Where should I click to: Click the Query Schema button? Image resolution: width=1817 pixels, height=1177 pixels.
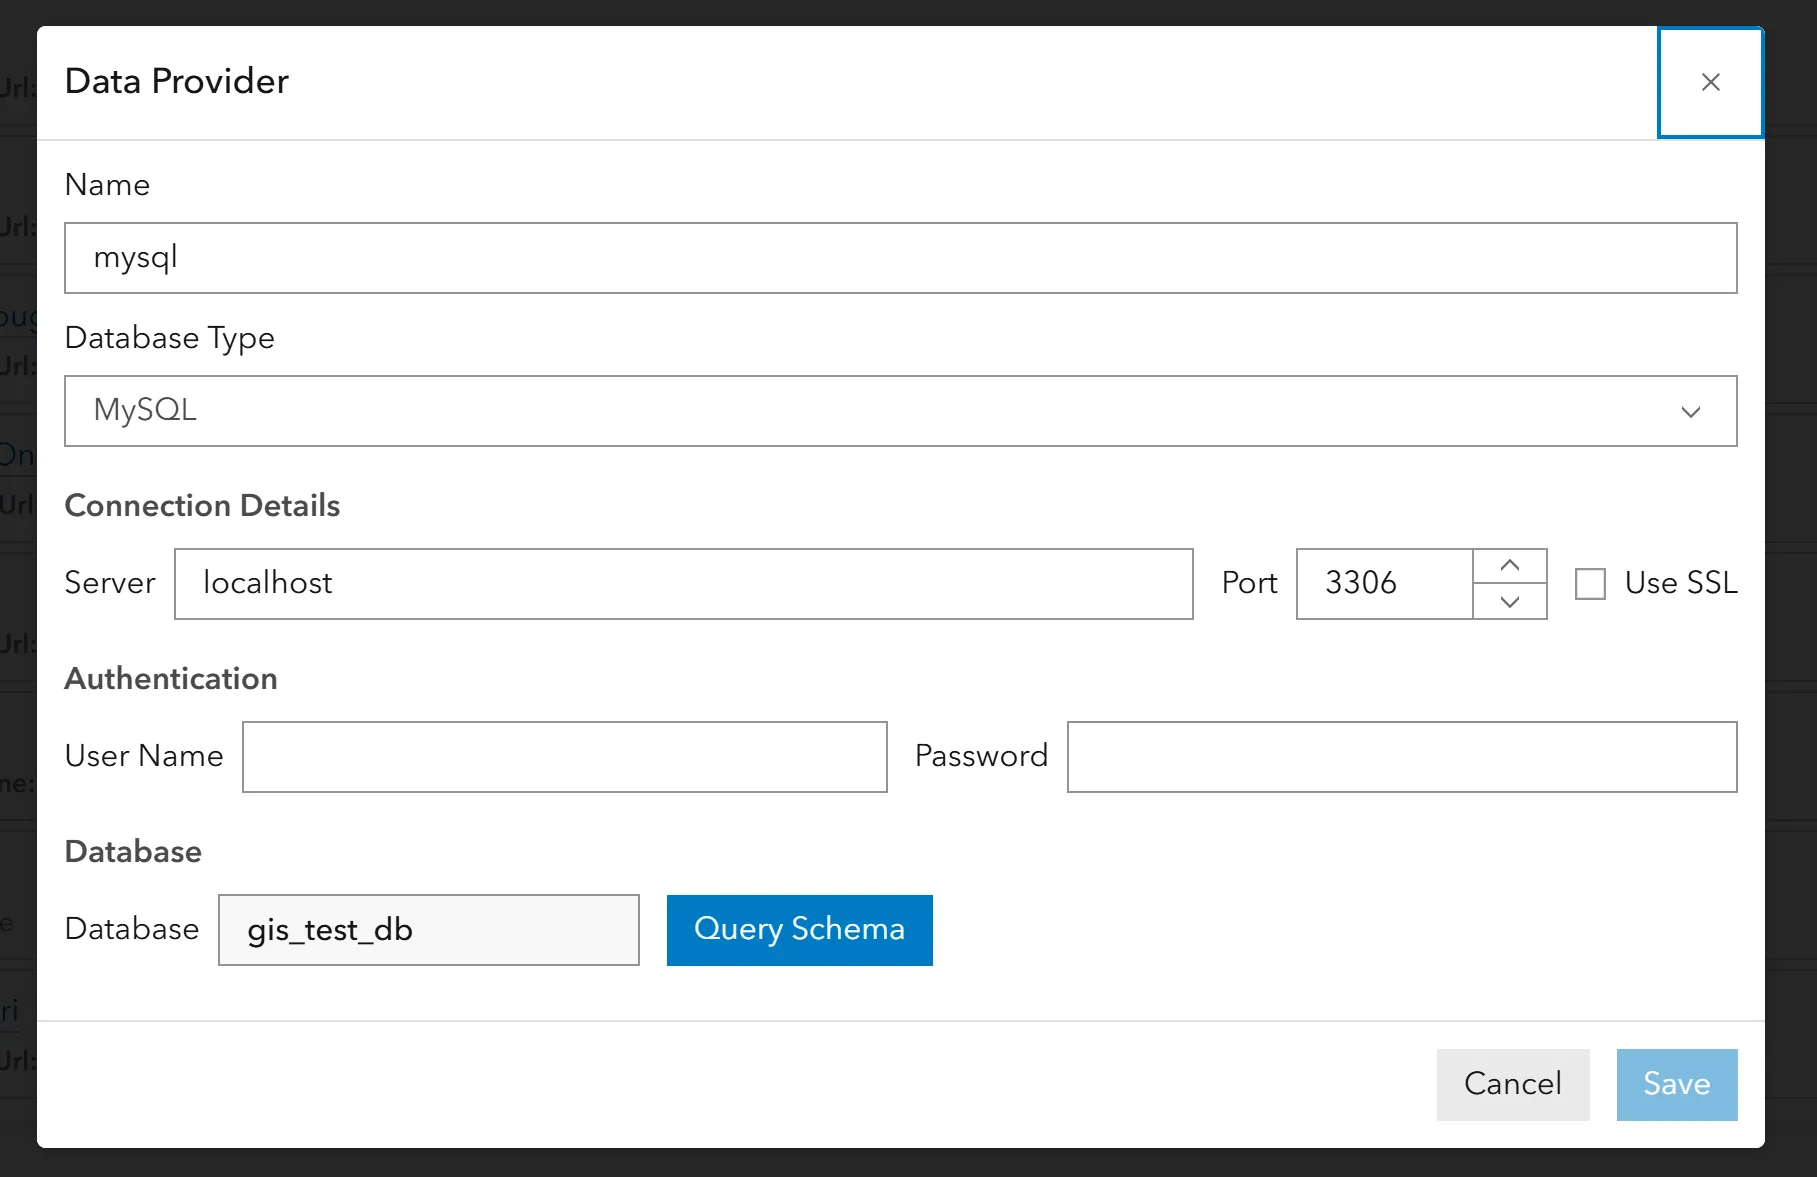(x=799, y=930)
